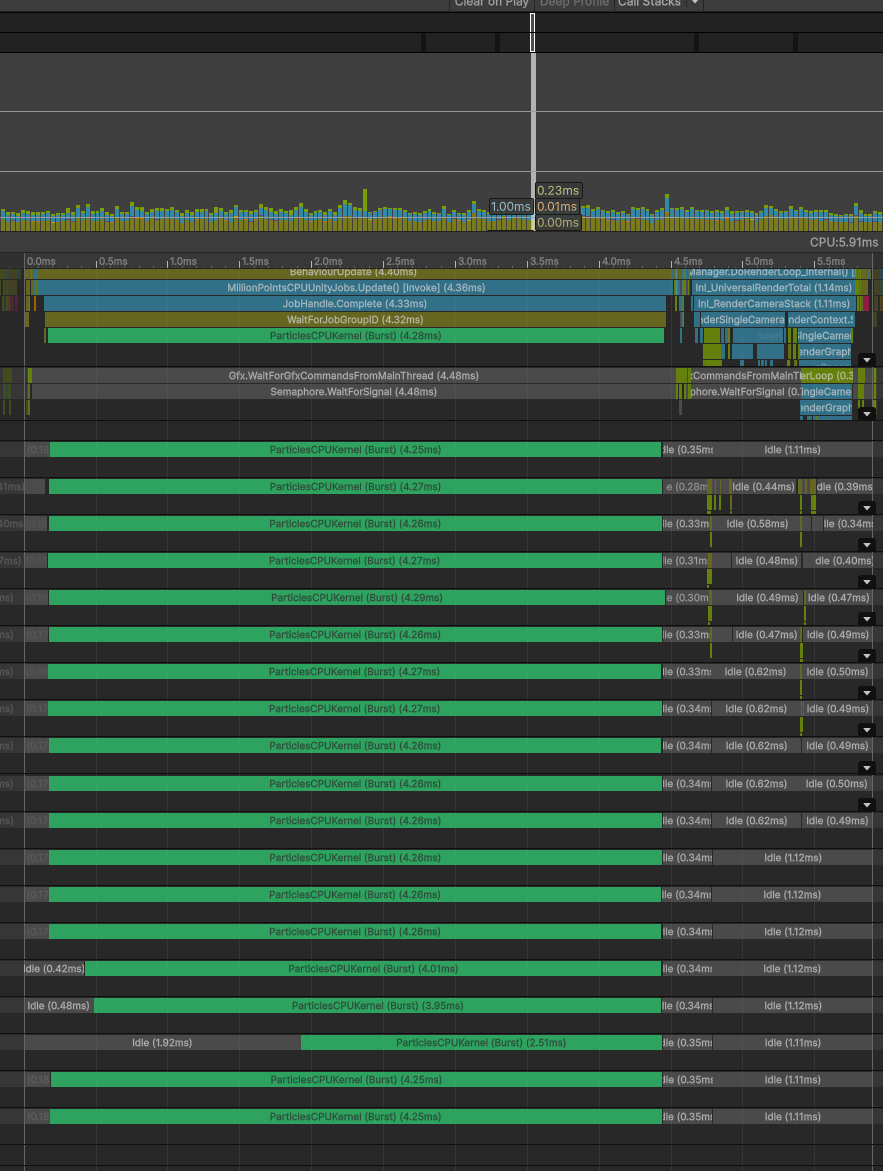Open the dropdown arrow next to Call Stacks
The width and height of the screenshot is (883, 1171).
pyautogui.click(x=695, y=4)
